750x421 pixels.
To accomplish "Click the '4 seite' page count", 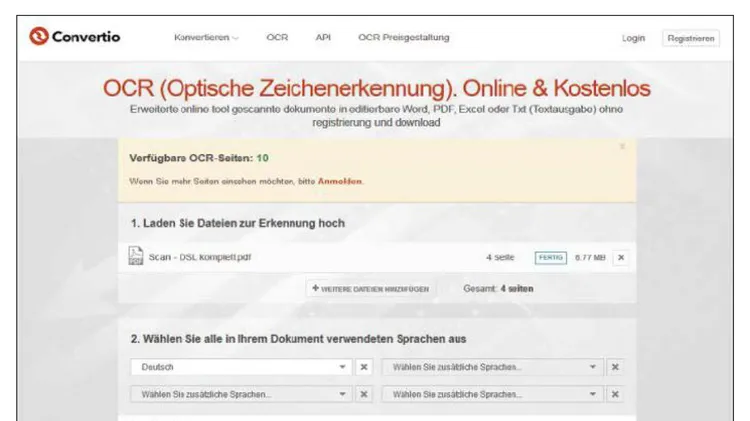I will pyautogui.click(x=500, y=257).
